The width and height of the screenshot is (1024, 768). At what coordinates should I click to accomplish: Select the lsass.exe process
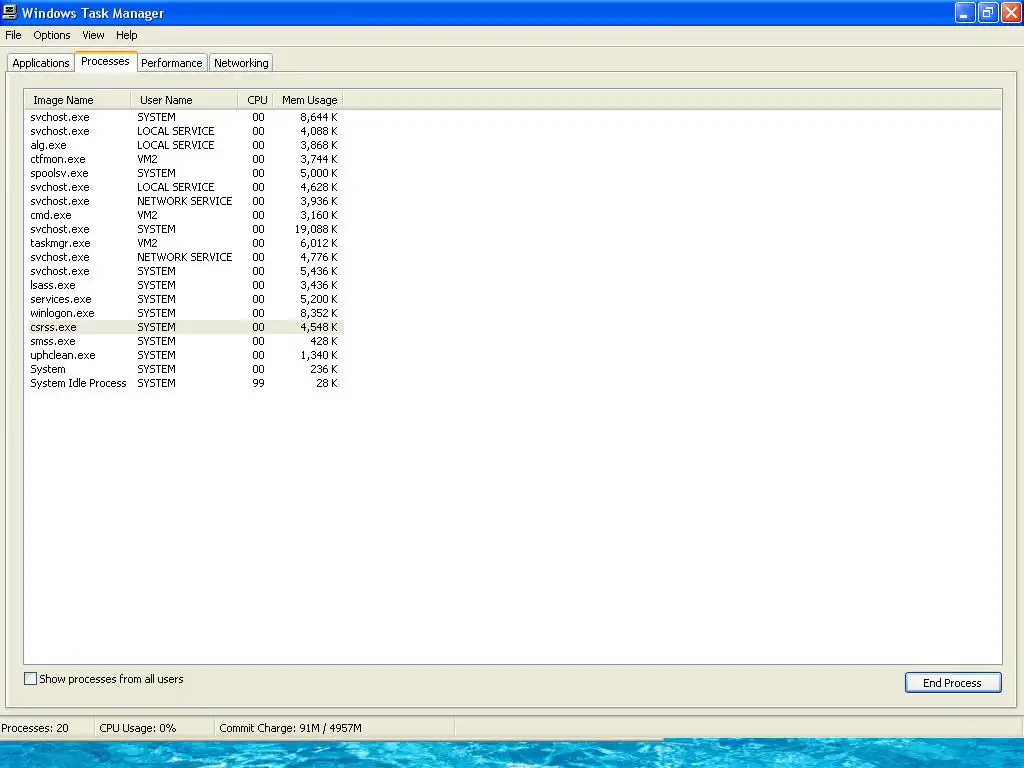coord(184,285)
